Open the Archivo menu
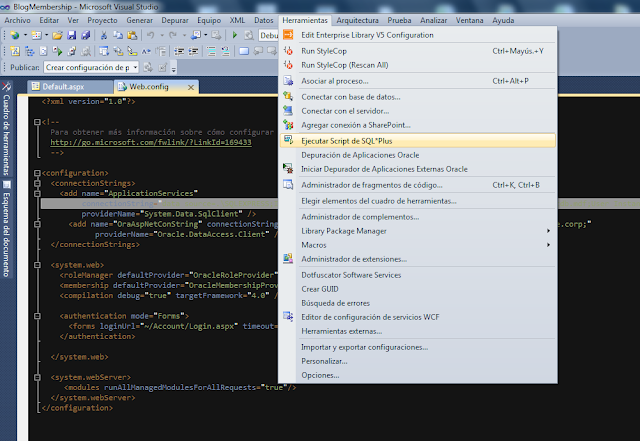The width and height of the screenshot is (640, 441). click(18, 20)
